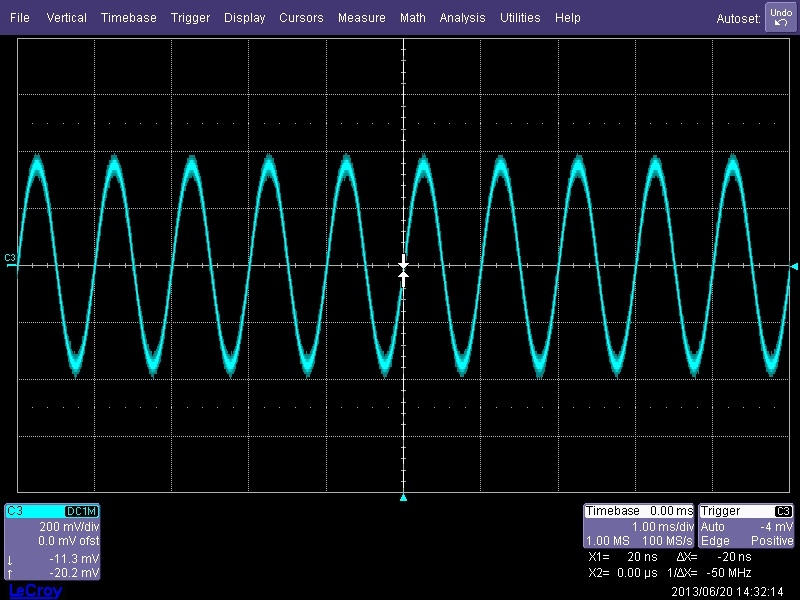The height and width of the screenshot is (600, 800).
Task: Click the Undo autoset button
Action: pyautogui.click(x=779, y=17)
